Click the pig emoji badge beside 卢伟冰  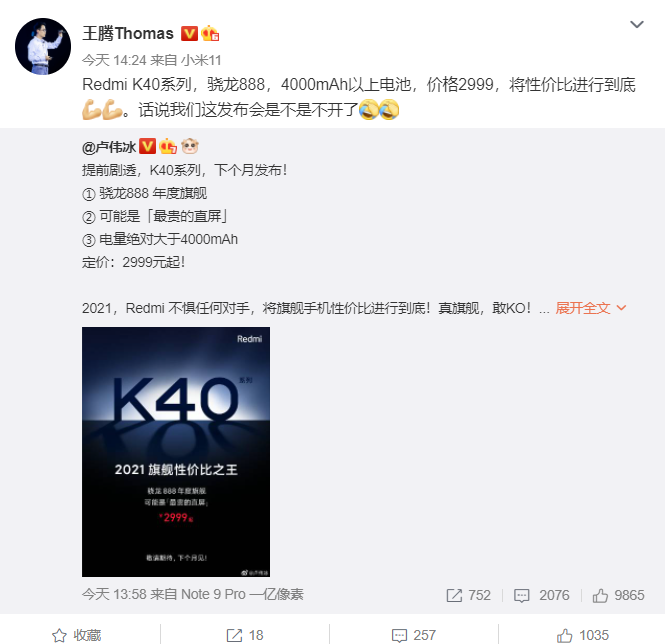pyautogui.click(x=190, y=147)
